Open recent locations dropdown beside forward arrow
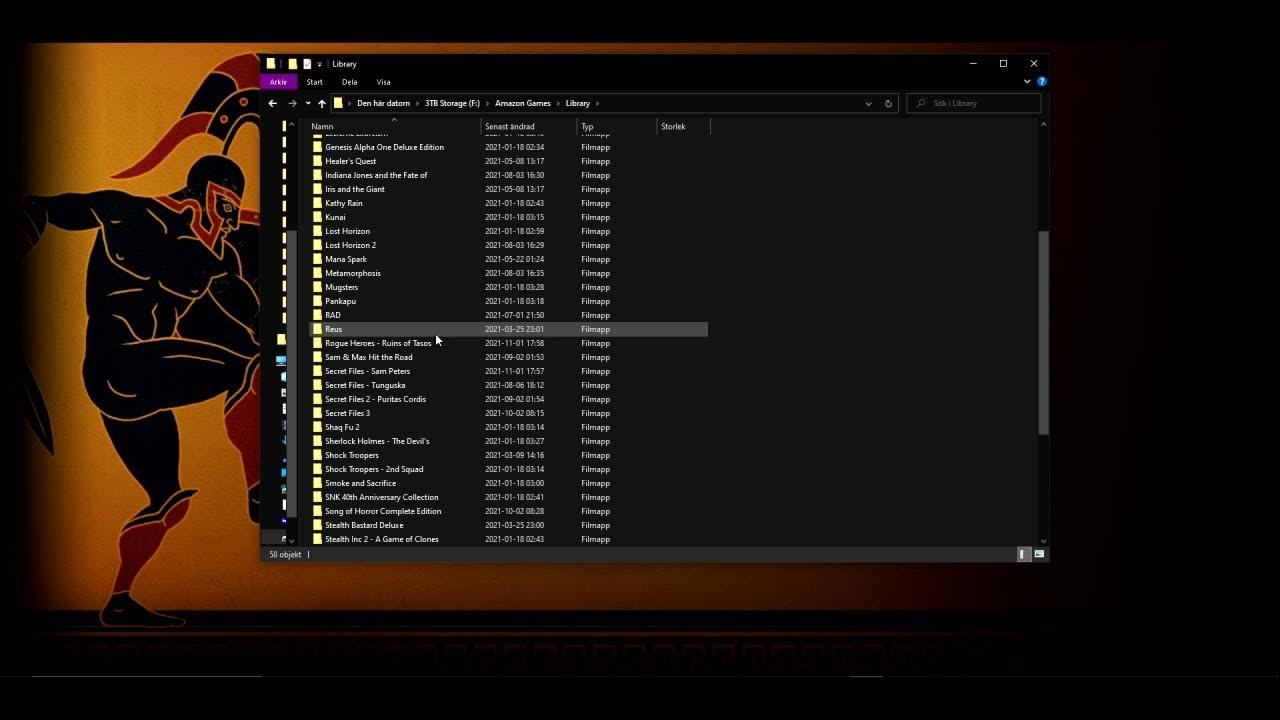1280x720 pixels. [308, 103]
